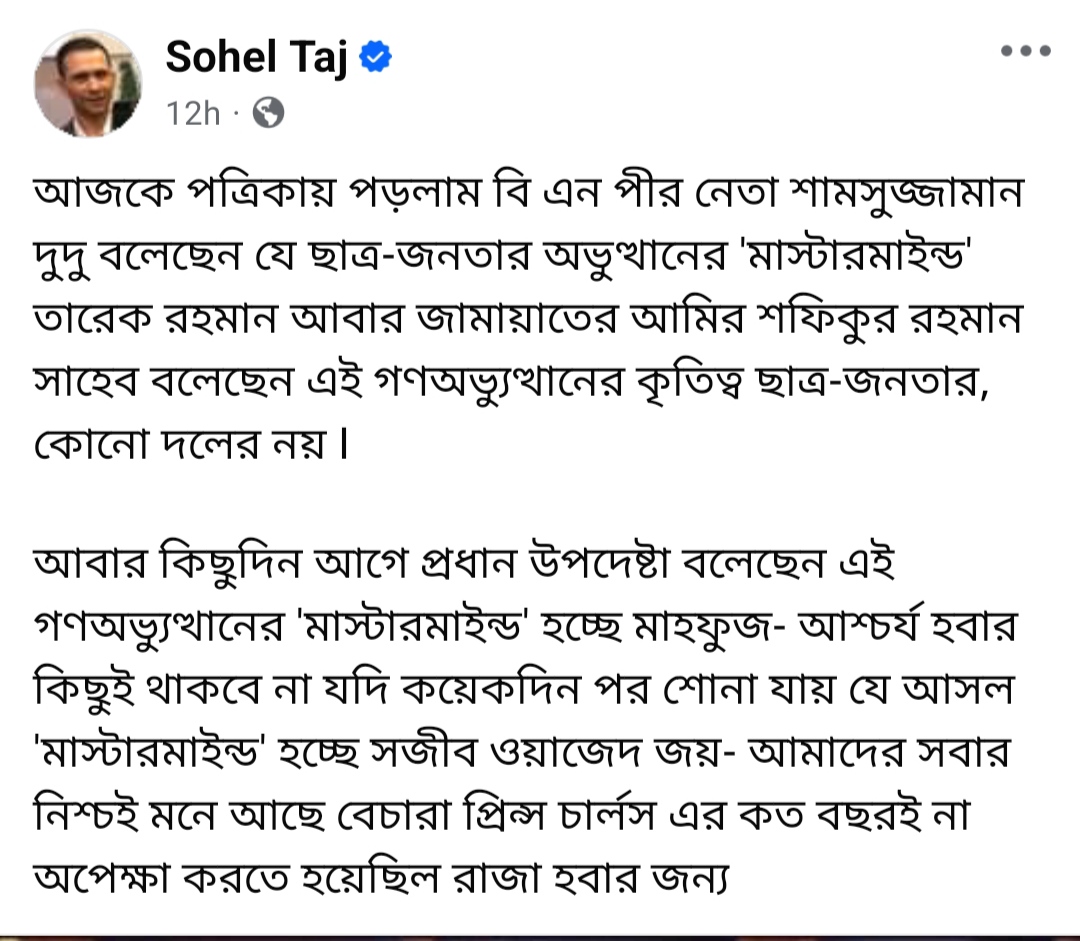
Task: Open Sohel Taj's profile picture
Action: [x=88, y=83]
